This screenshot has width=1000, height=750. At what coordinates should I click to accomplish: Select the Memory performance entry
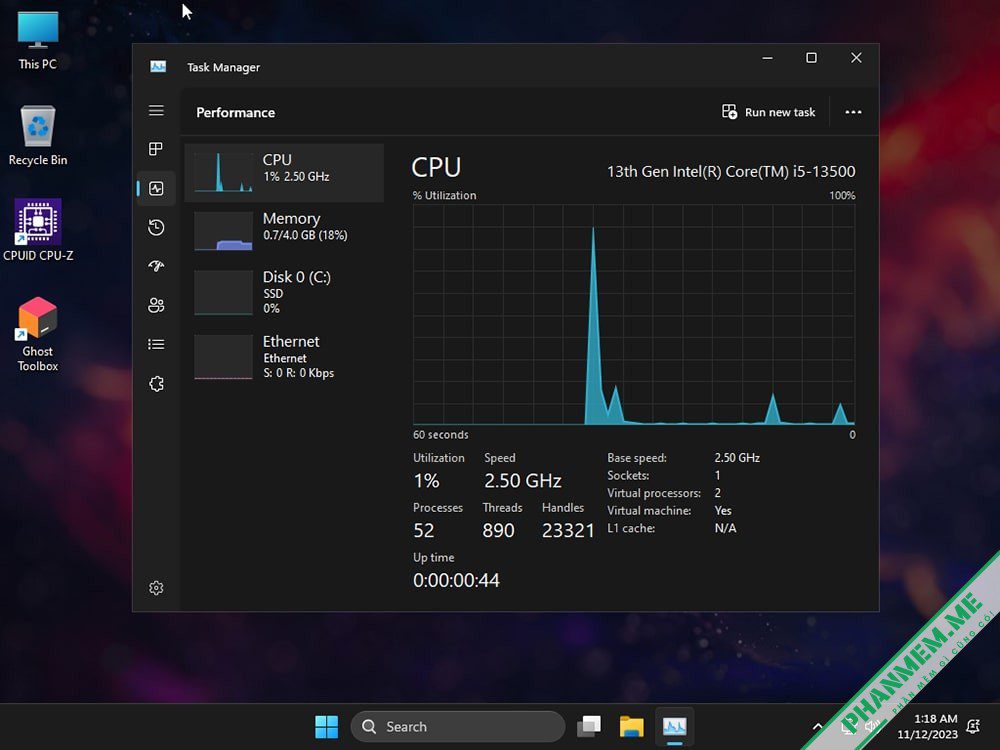point(284,231)
